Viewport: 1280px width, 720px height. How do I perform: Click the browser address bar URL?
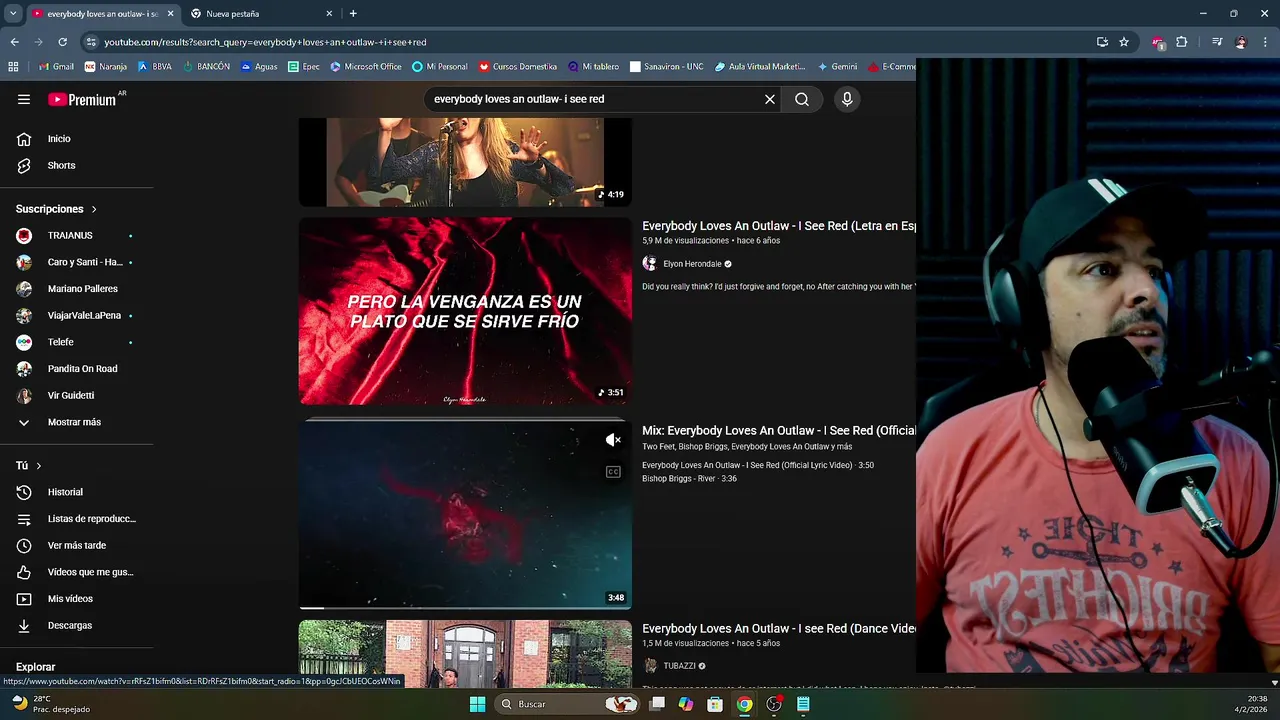click(265, 42)
